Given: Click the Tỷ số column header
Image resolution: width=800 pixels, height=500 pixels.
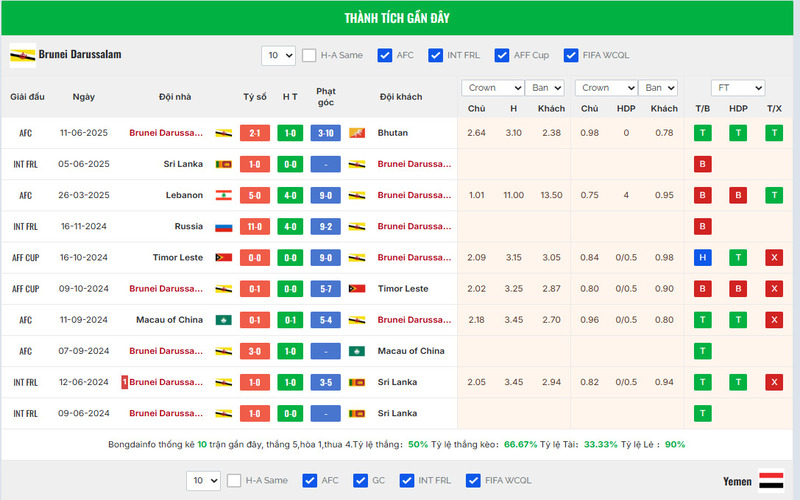Looking at the screenshot, I should click(255, 97).
